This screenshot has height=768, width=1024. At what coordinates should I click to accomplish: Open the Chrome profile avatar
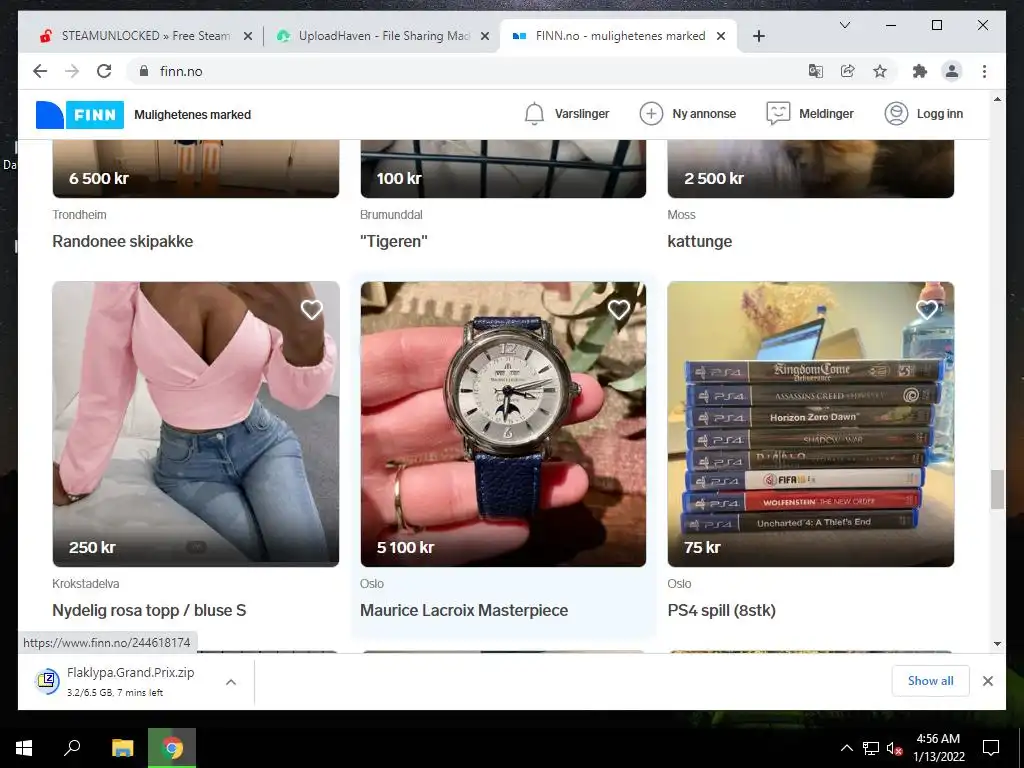click(x=952, y=71)
